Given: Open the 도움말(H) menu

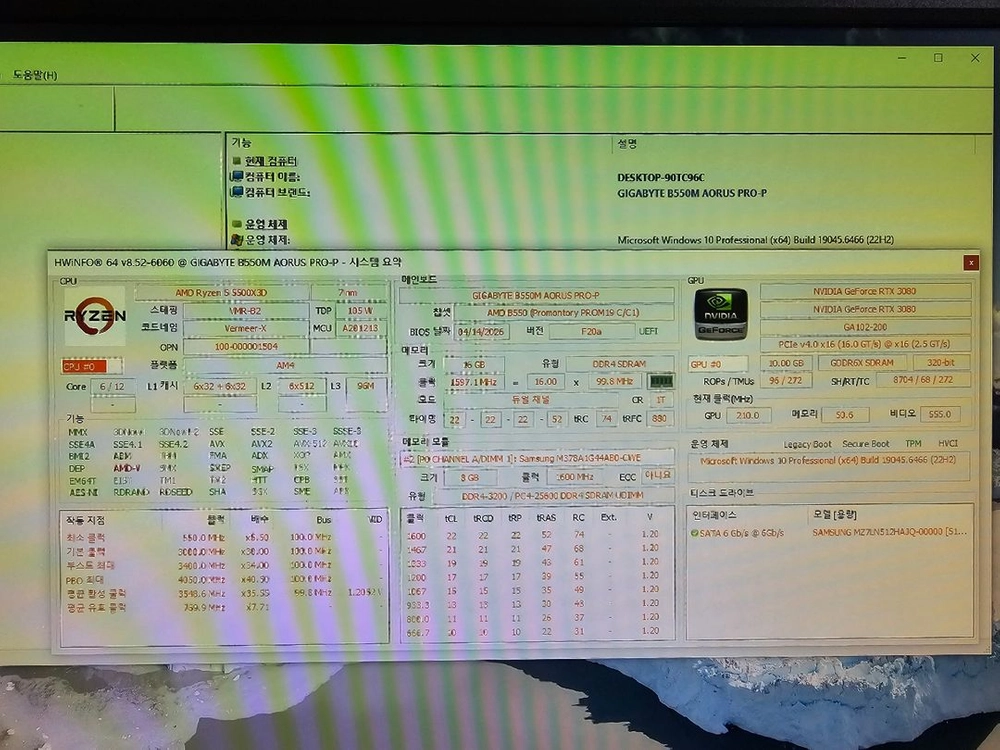Looking at the screenshot, I should pyautogui.click(x=35, y=75).
